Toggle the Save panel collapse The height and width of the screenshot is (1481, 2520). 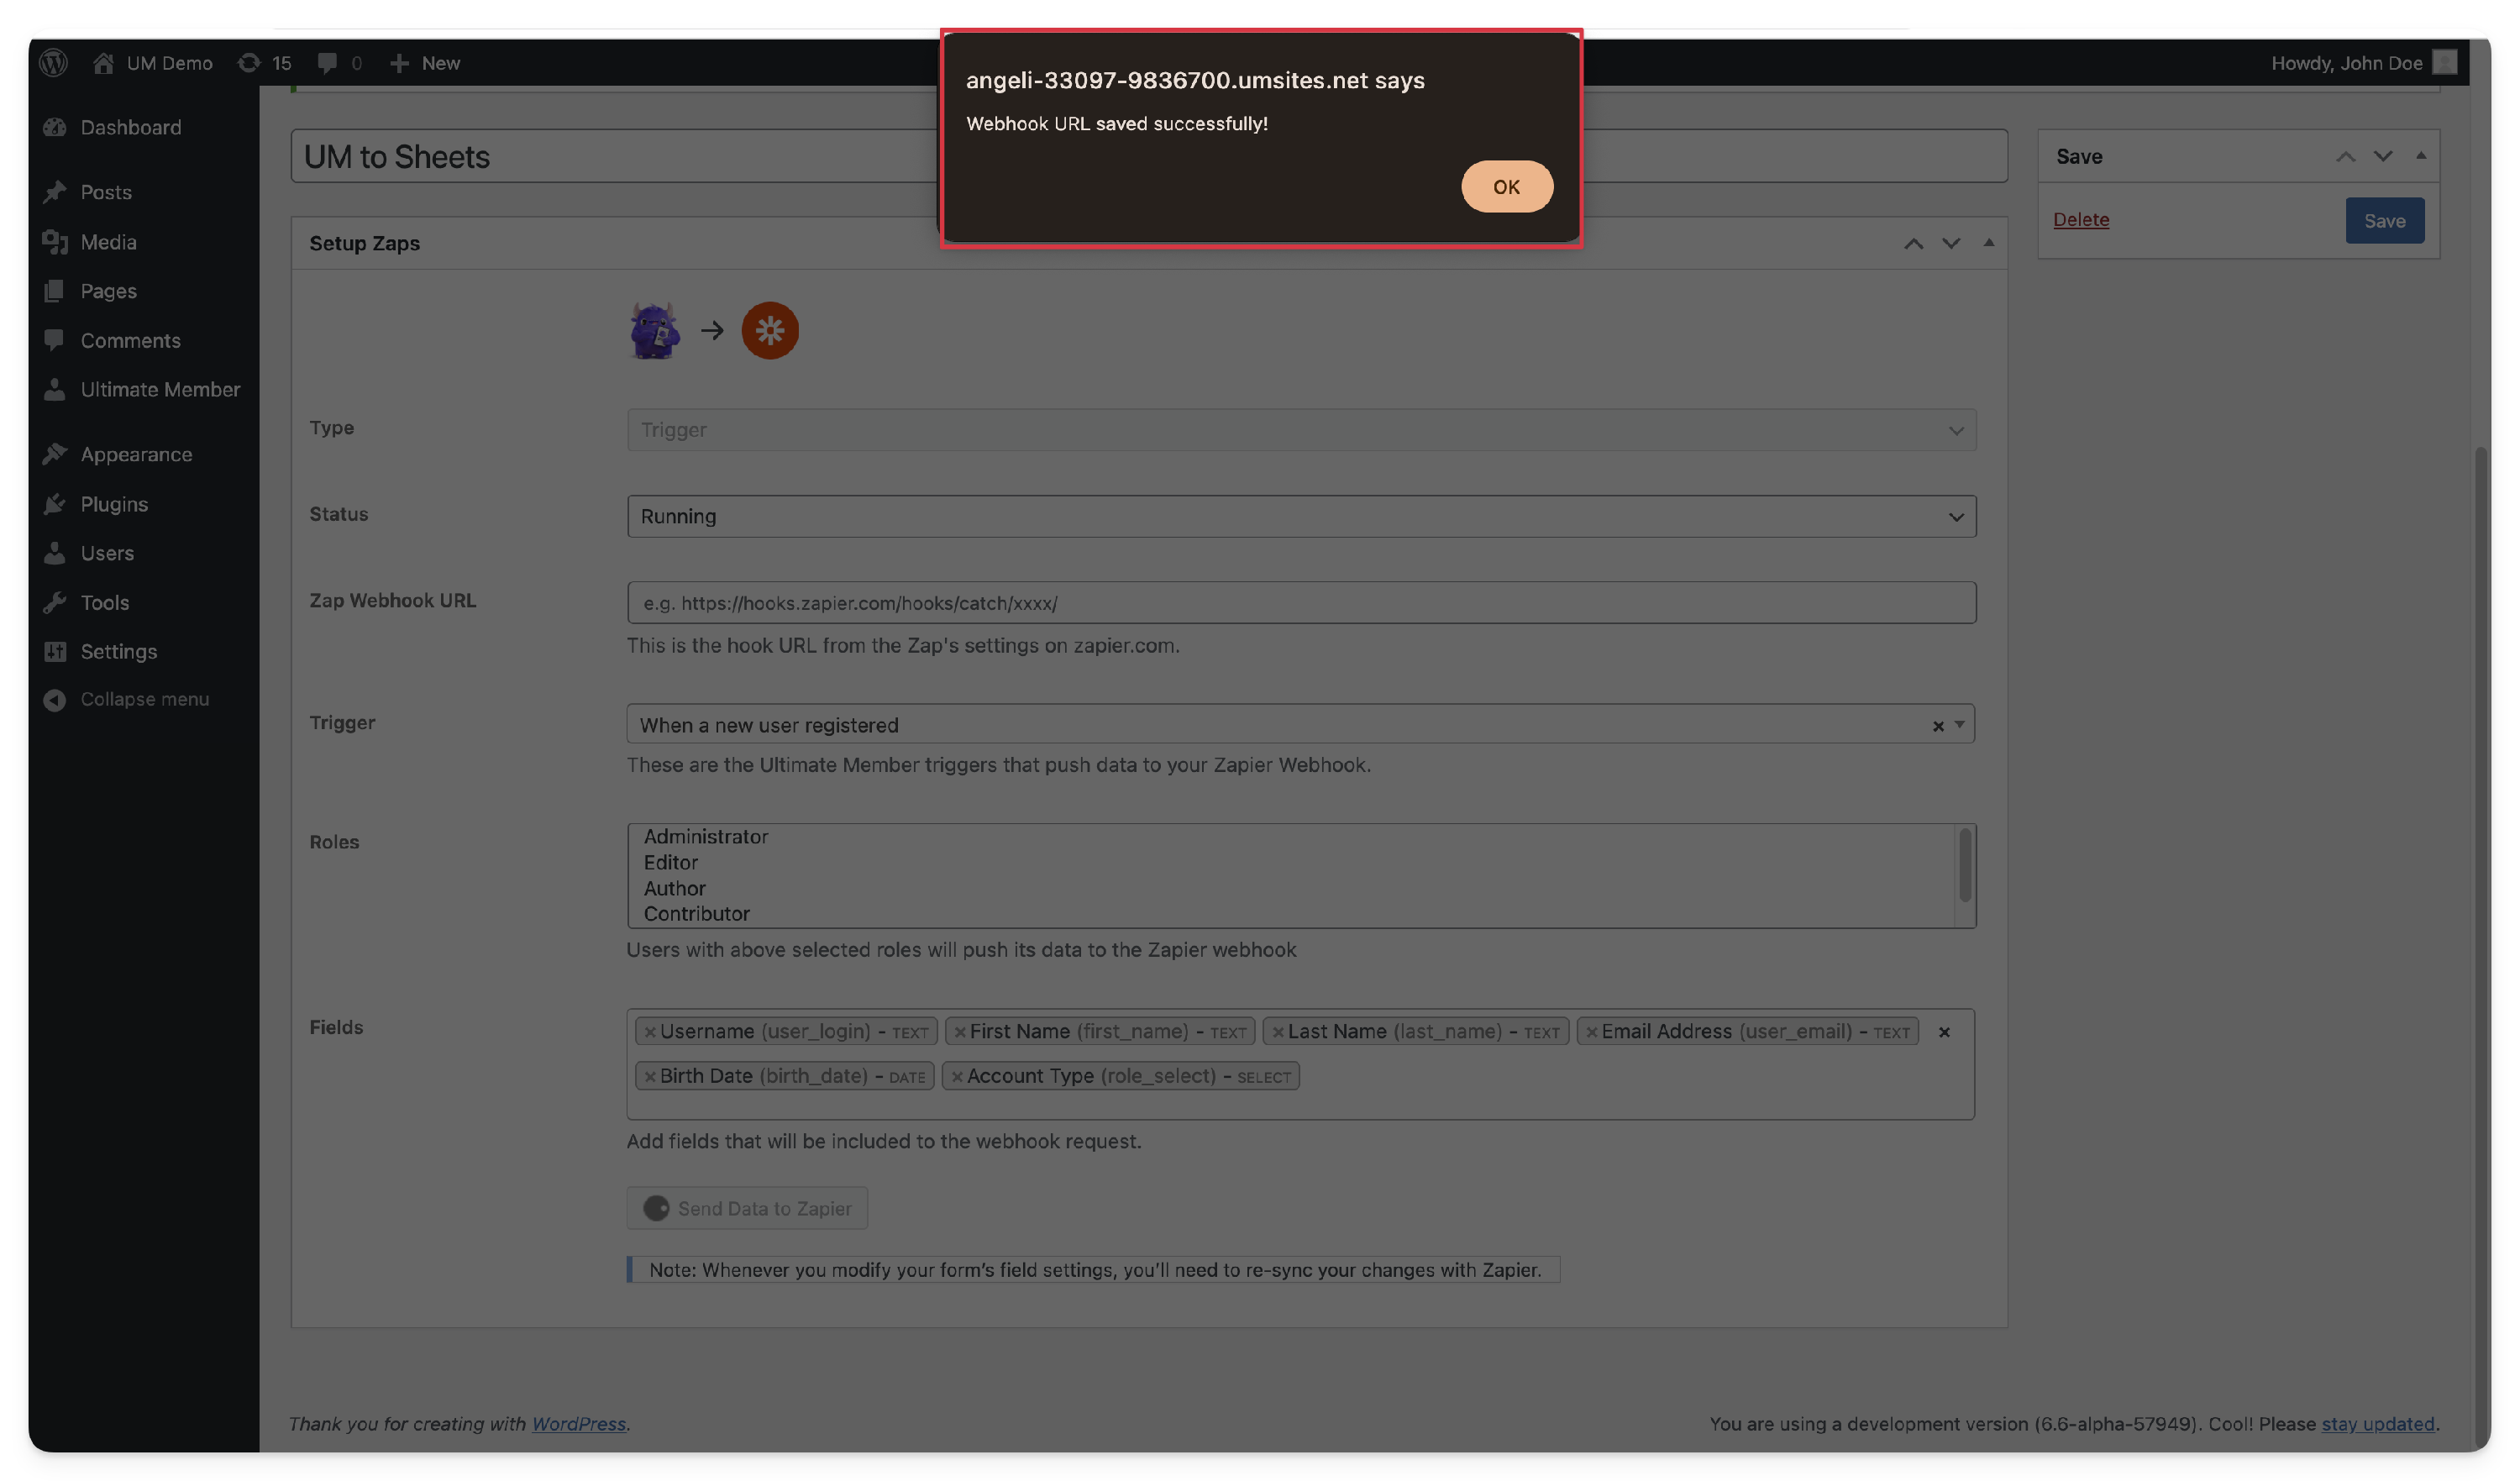point(2420,156)
